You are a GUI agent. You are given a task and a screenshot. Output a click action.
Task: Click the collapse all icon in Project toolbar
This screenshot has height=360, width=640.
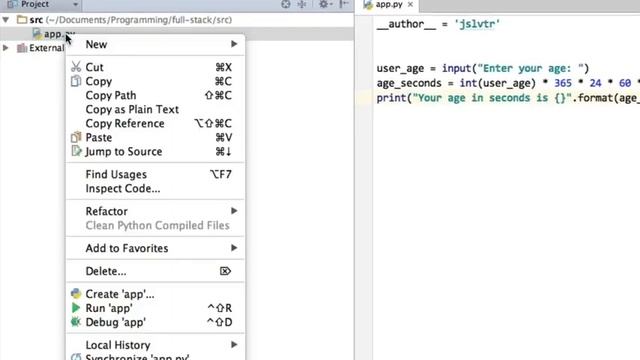point(302,4)
